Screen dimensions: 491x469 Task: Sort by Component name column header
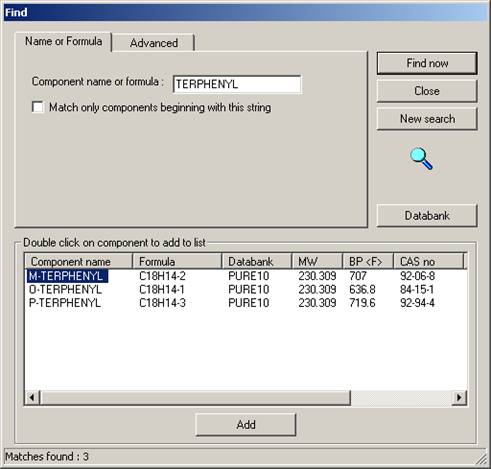[79, 261]
